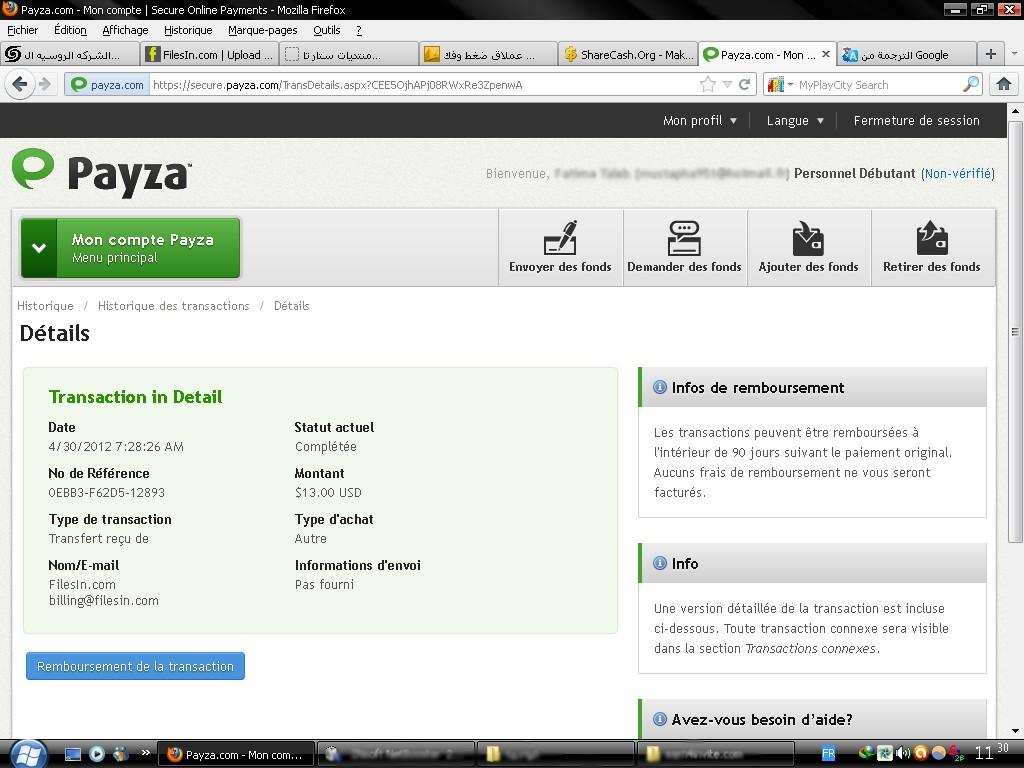The height and width of the screenshot is (768, 1024).
Task: Open the Édition menu
Action: [x=70, y=30]
